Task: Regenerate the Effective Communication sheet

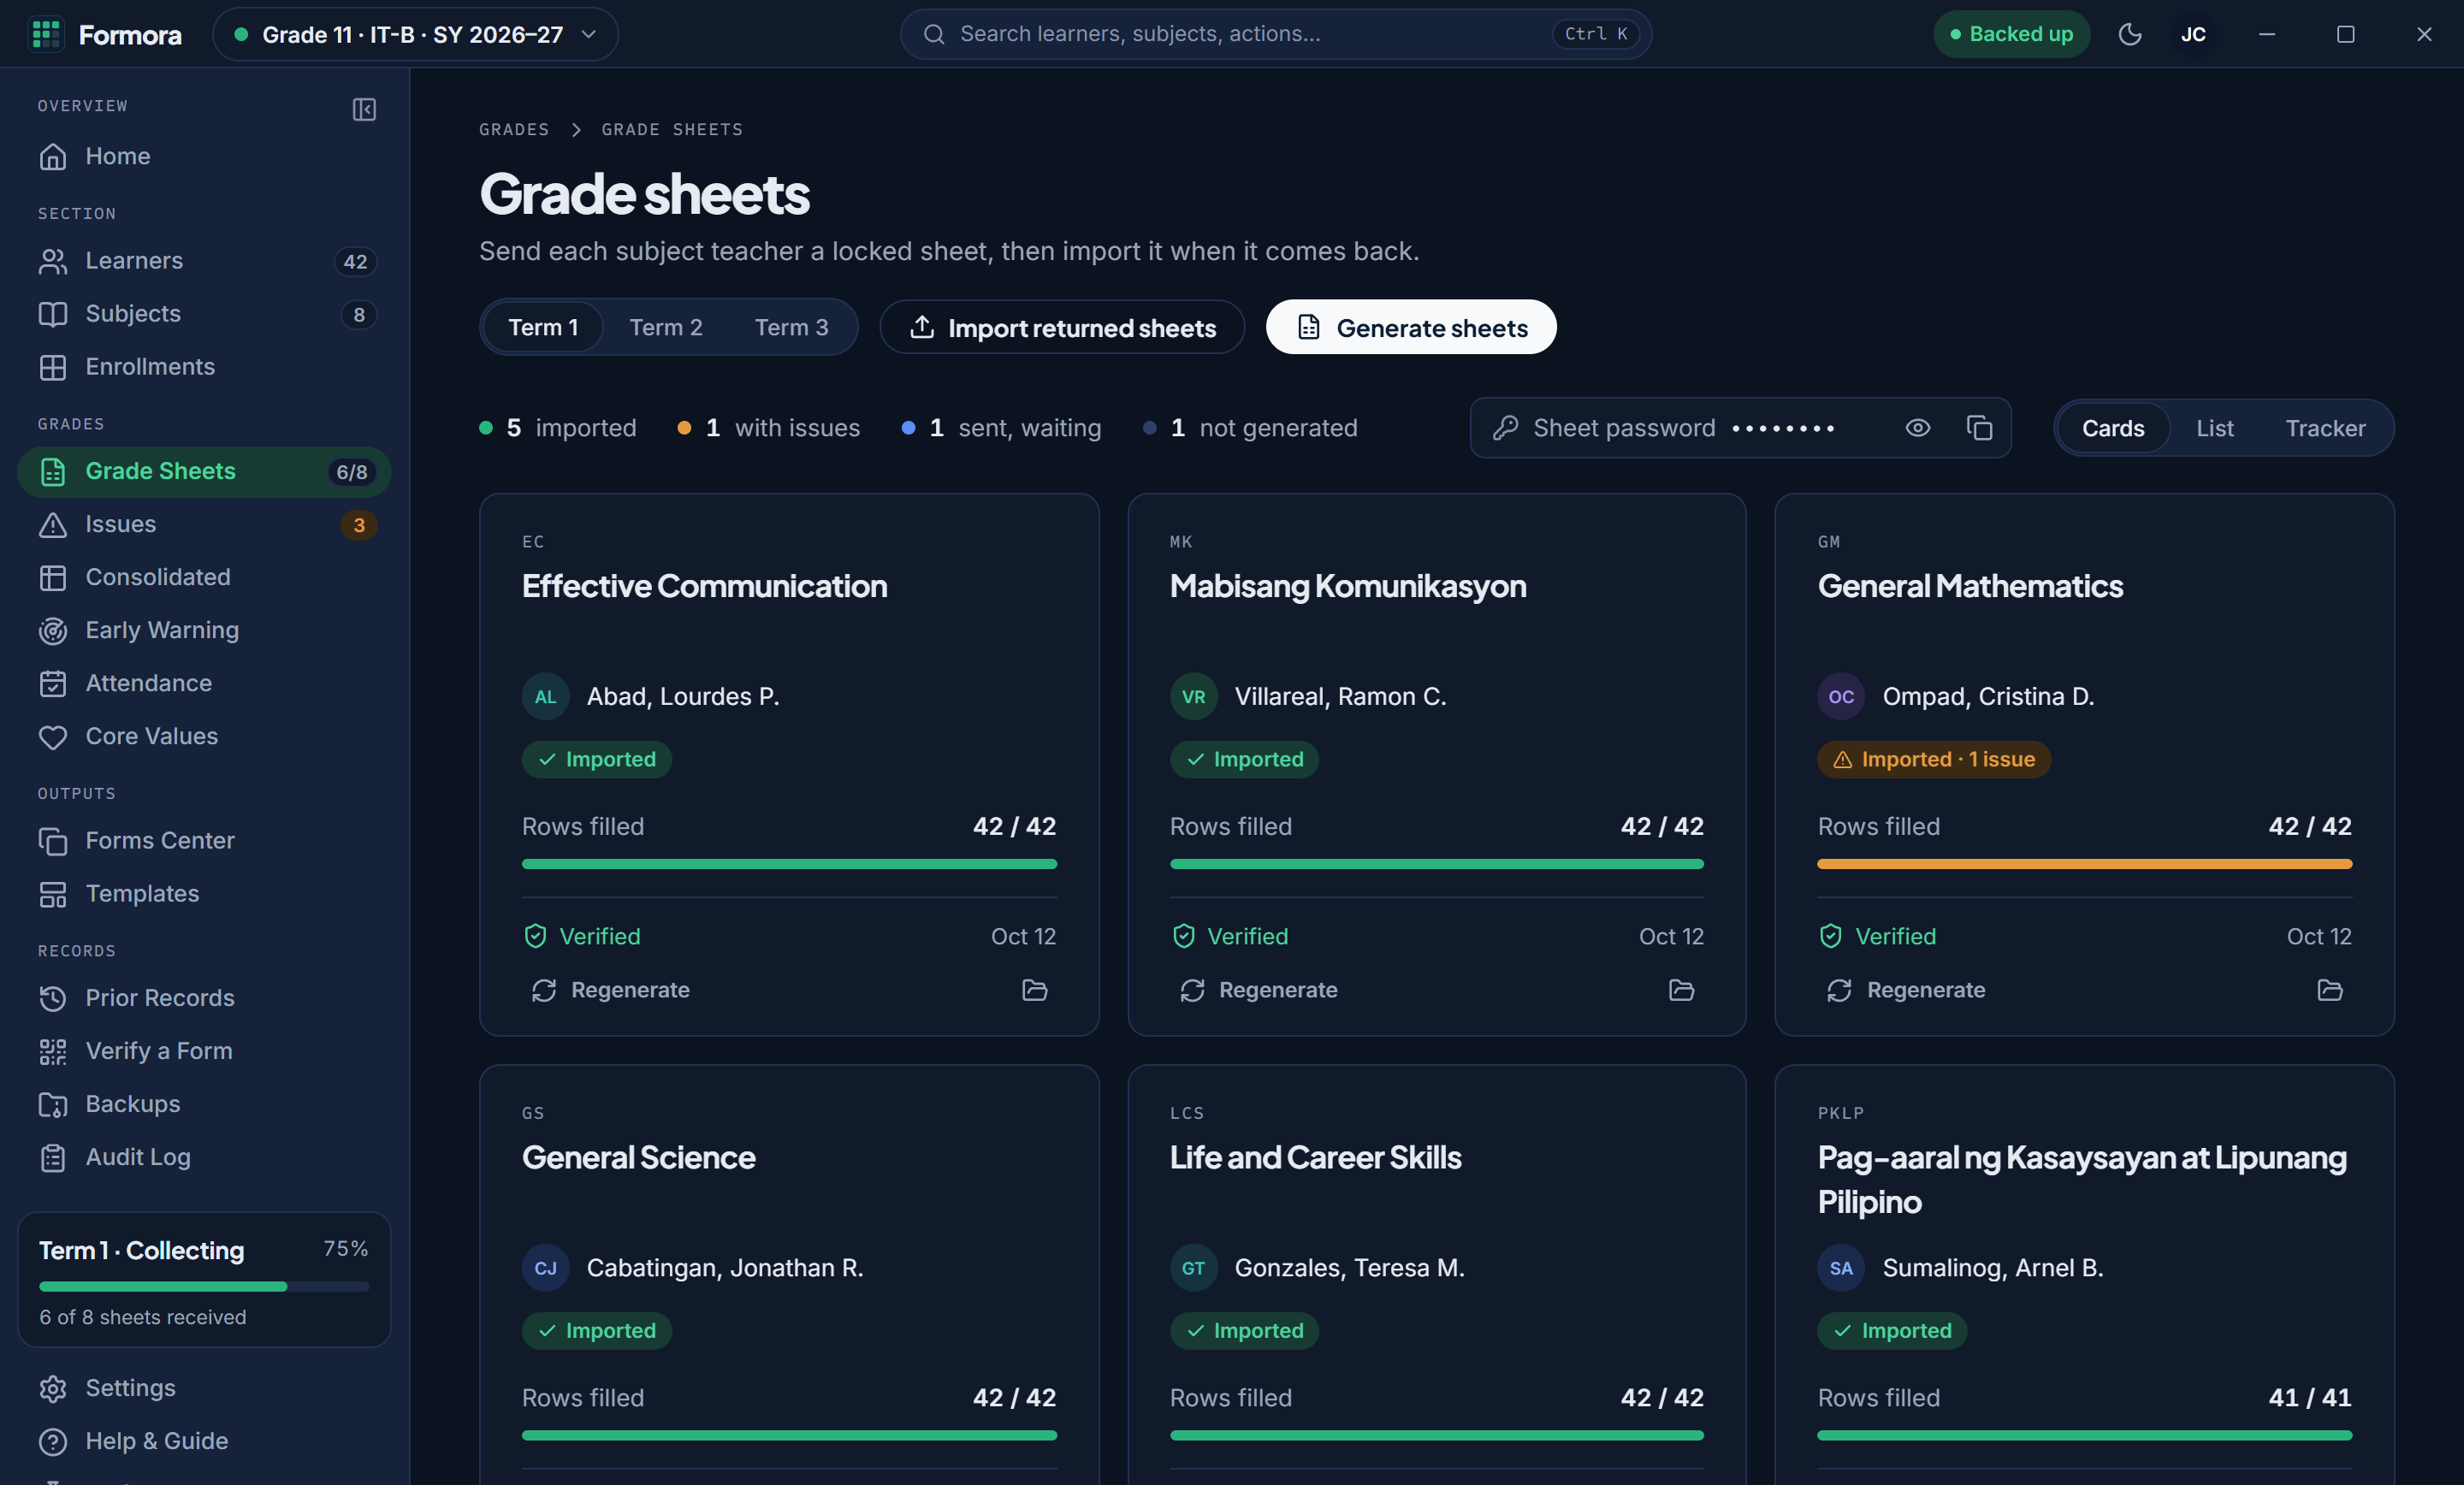Action: click(x=611, y=990)
